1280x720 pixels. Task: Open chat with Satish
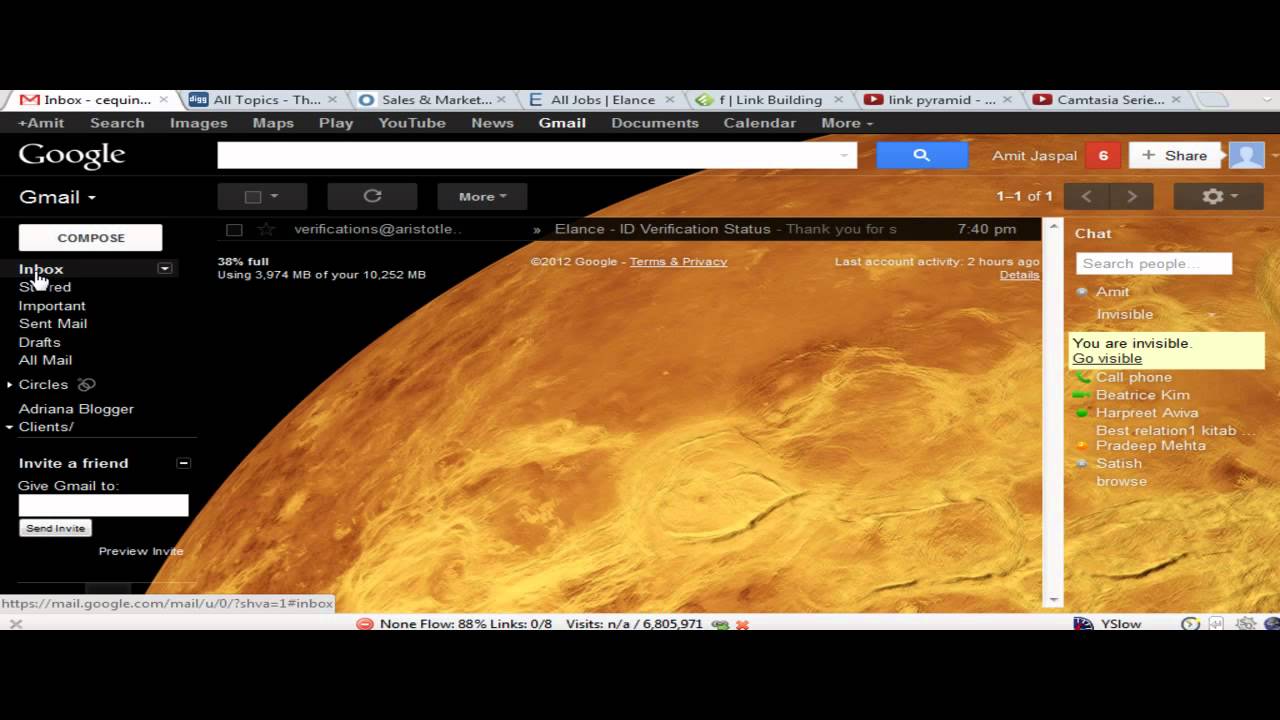pyautogui.click(x=1119, y=463)
